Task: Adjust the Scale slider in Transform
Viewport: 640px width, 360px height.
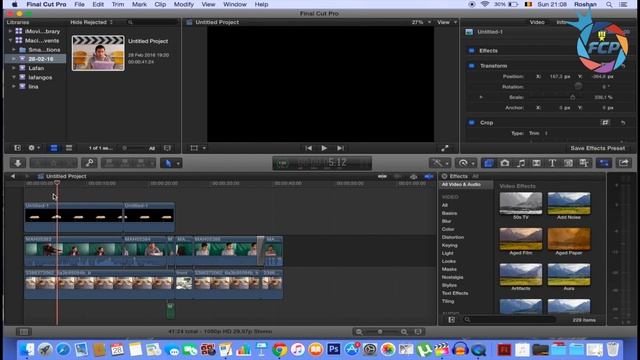Action: click(572, 97)
